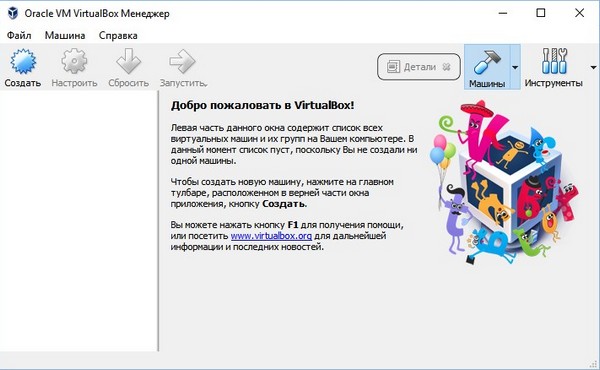Viewport: 600px width, 370px height.
Task: Open the Справка menu
Action: [118, 36]
